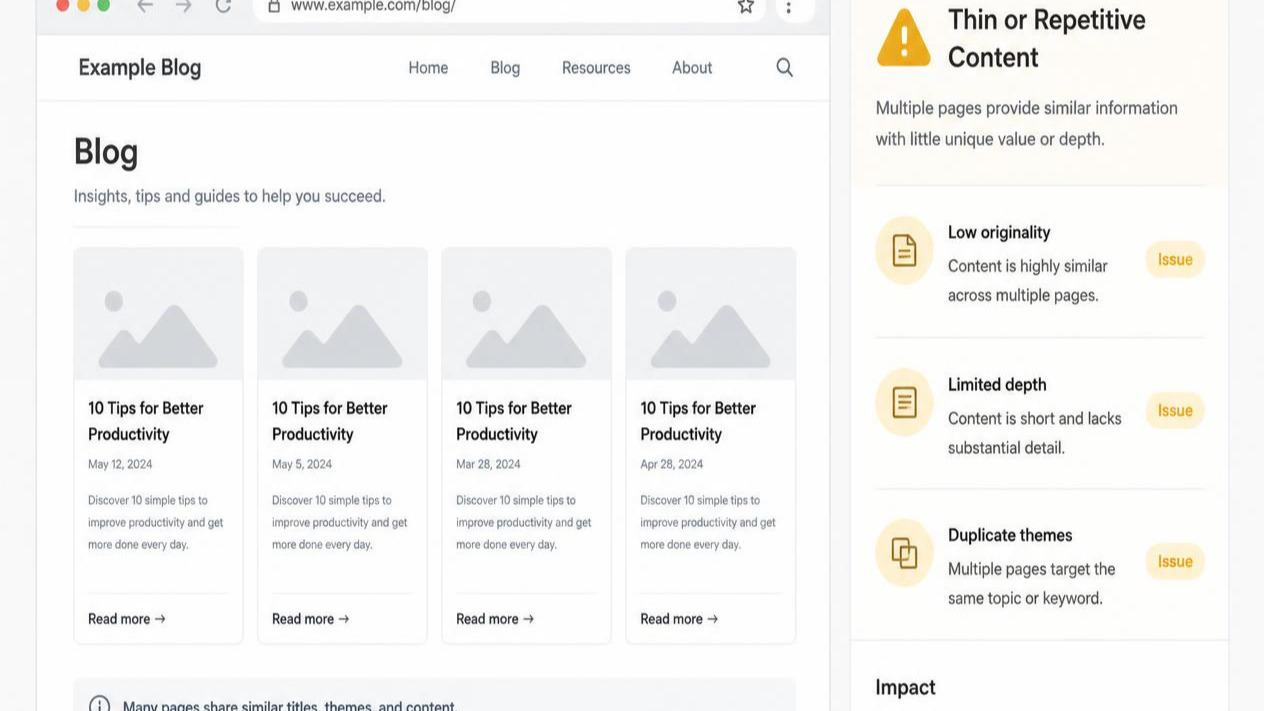Viewport: 1264px width, 711px height.
Task: Open the May 12, 2024 post thumbnail
Action: click(x=158, y=314)
